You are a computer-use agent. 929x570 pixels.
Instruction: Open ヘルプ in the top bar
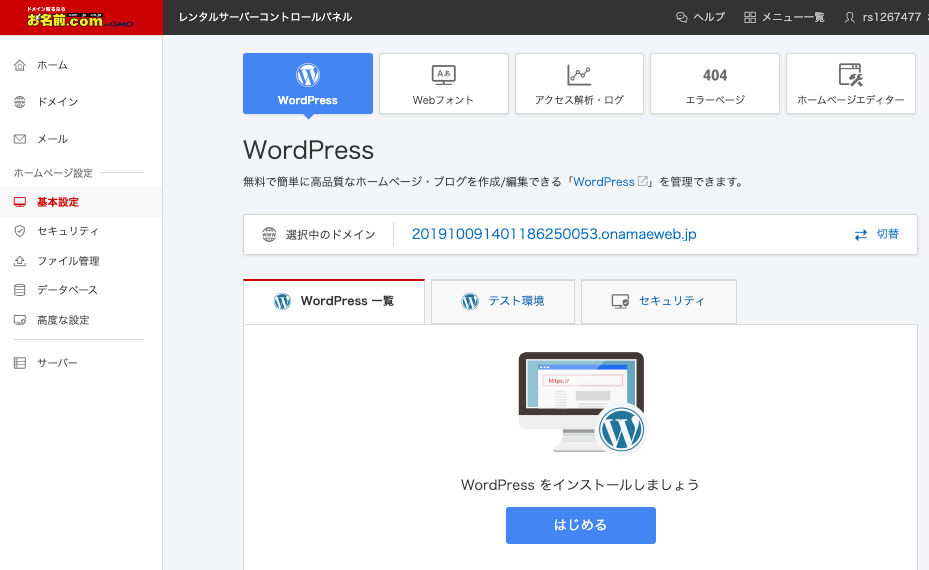click(700, 17)
